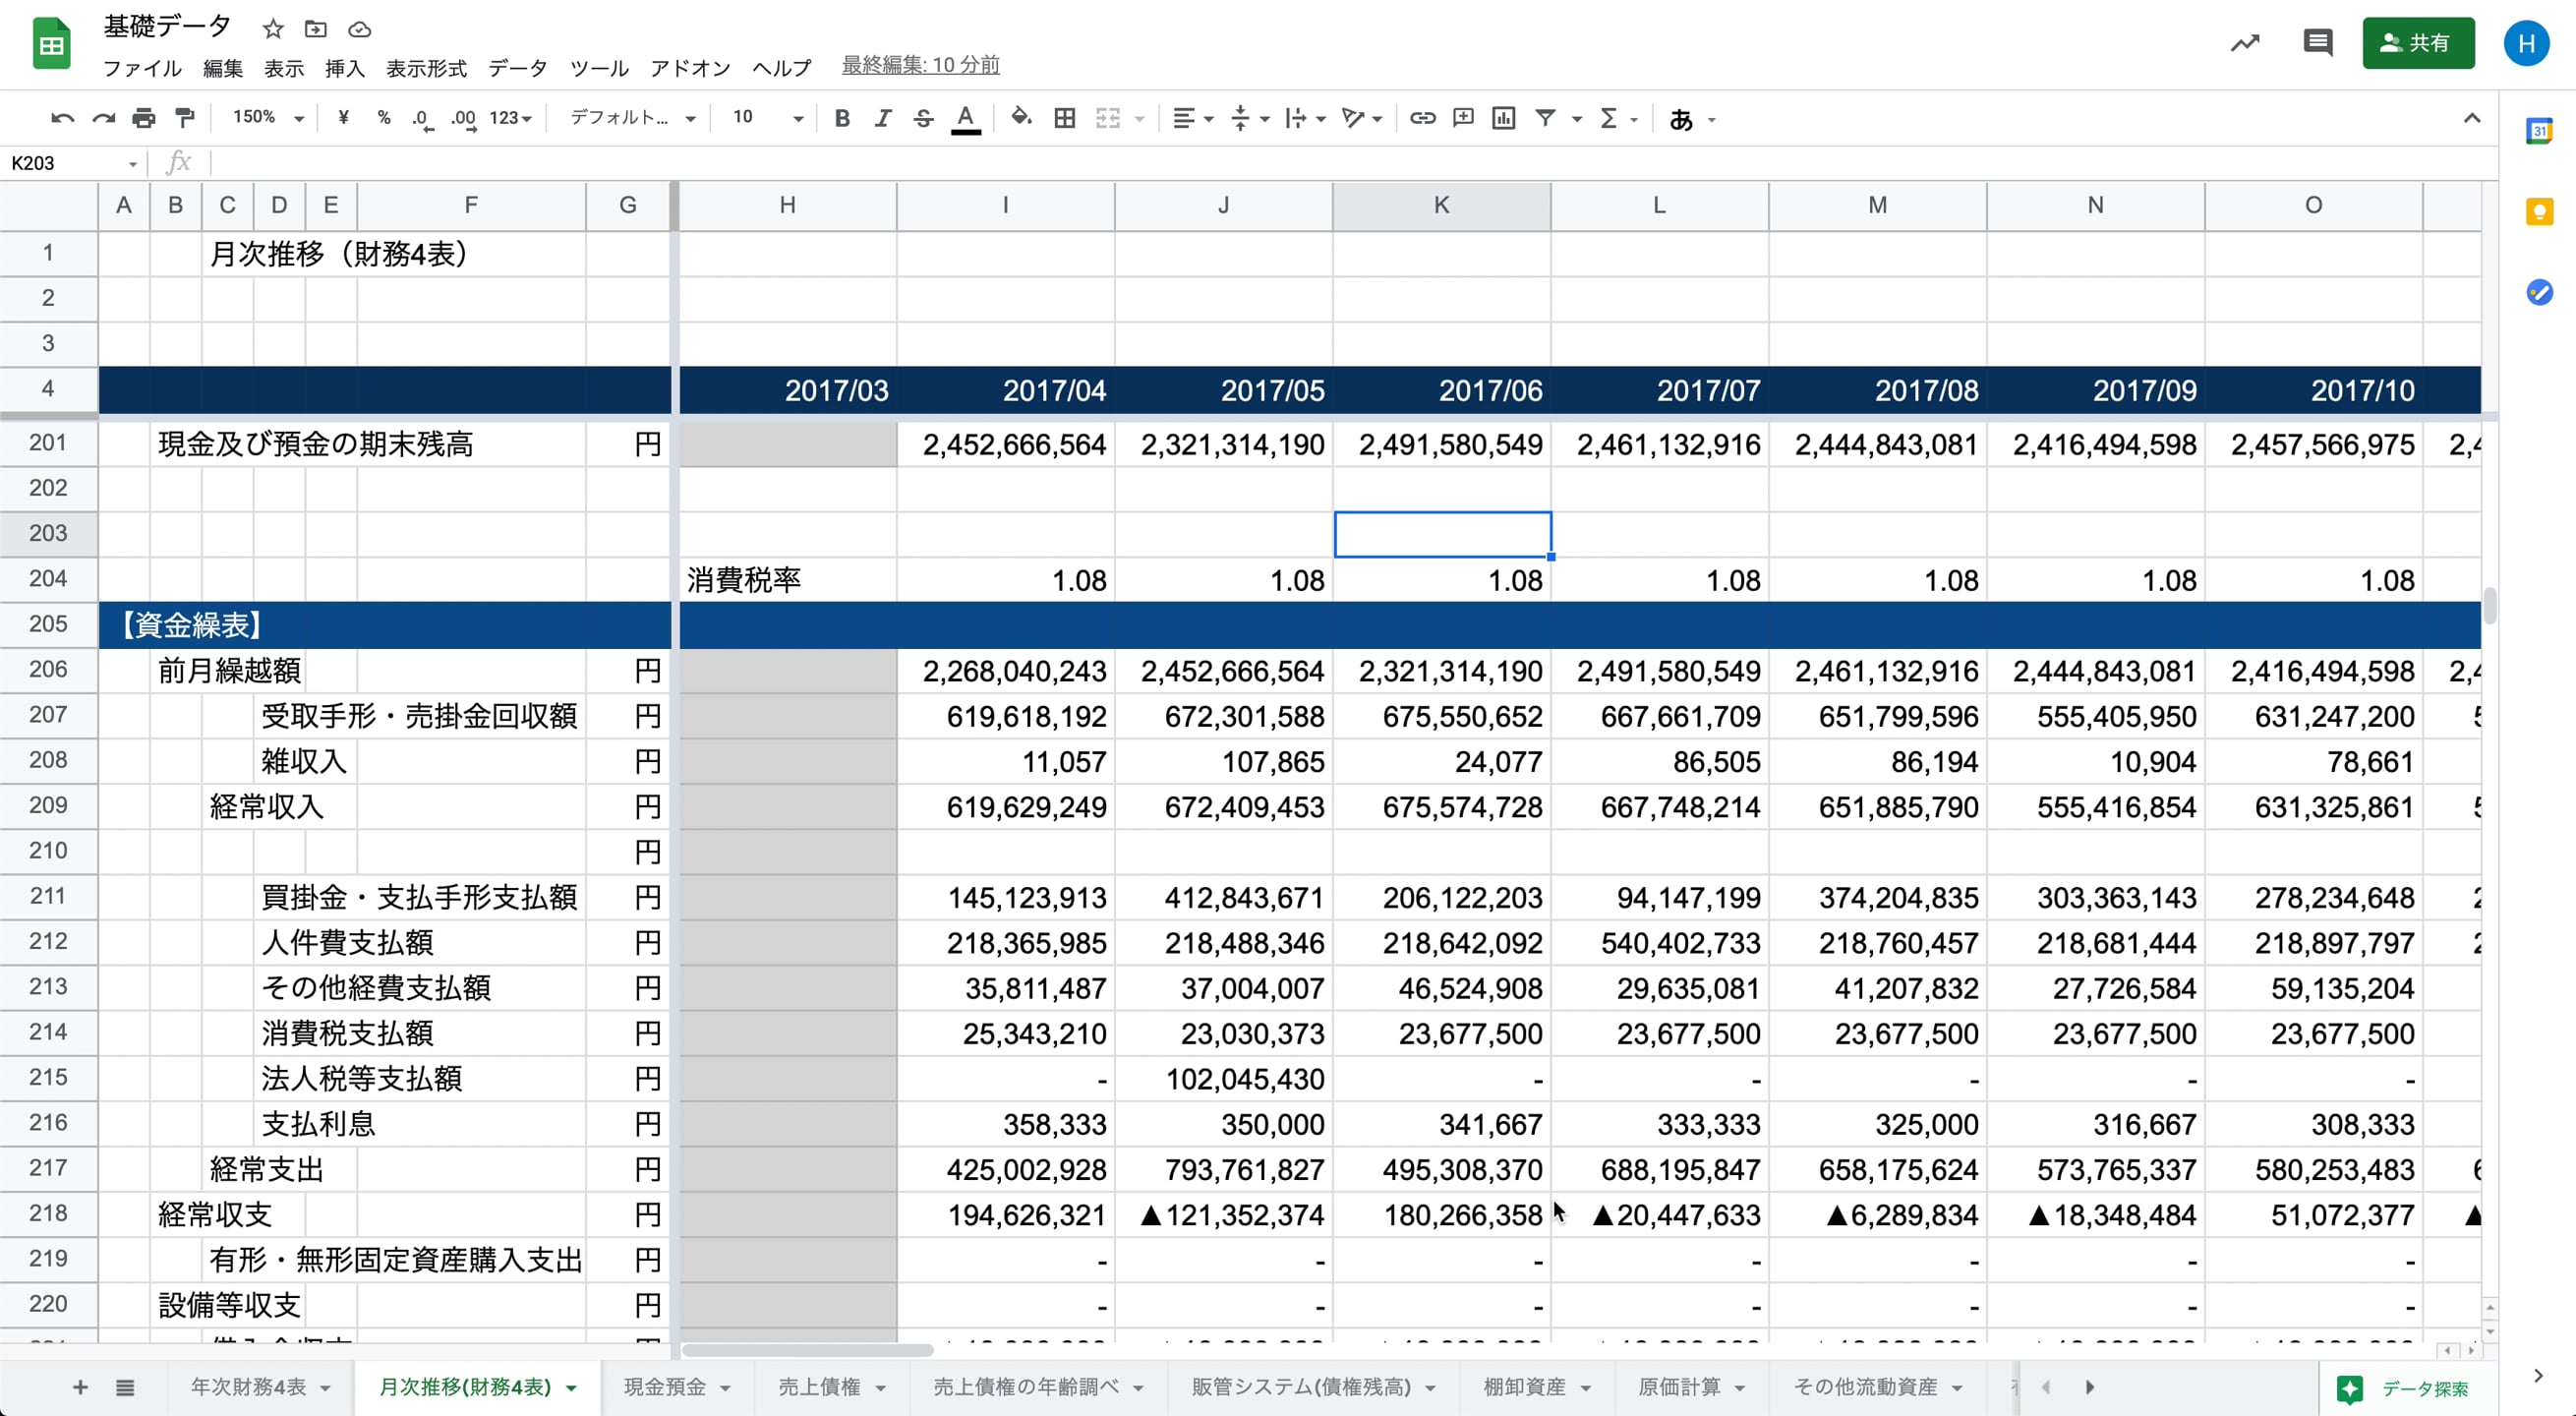This screenshot has width=2576, height=1416.
Task: Open comment history icon
Action: (2317, 42)
